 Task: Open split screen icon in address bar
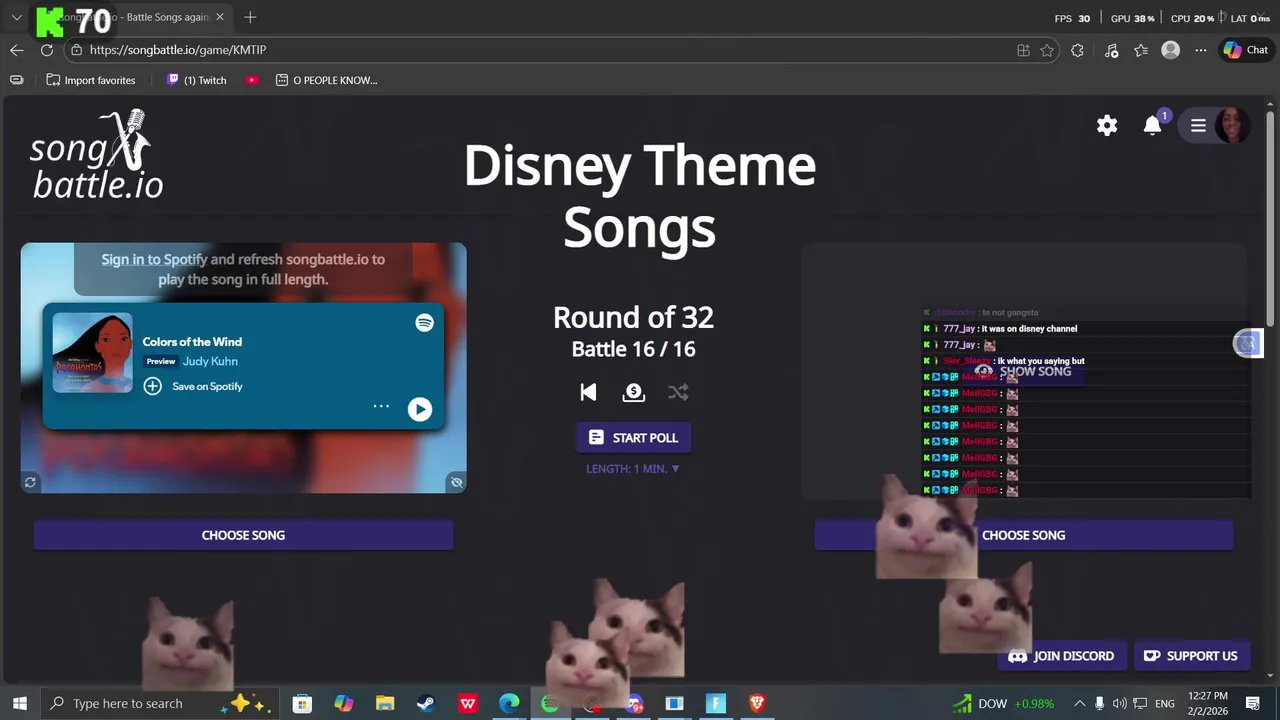[1023, 50]
